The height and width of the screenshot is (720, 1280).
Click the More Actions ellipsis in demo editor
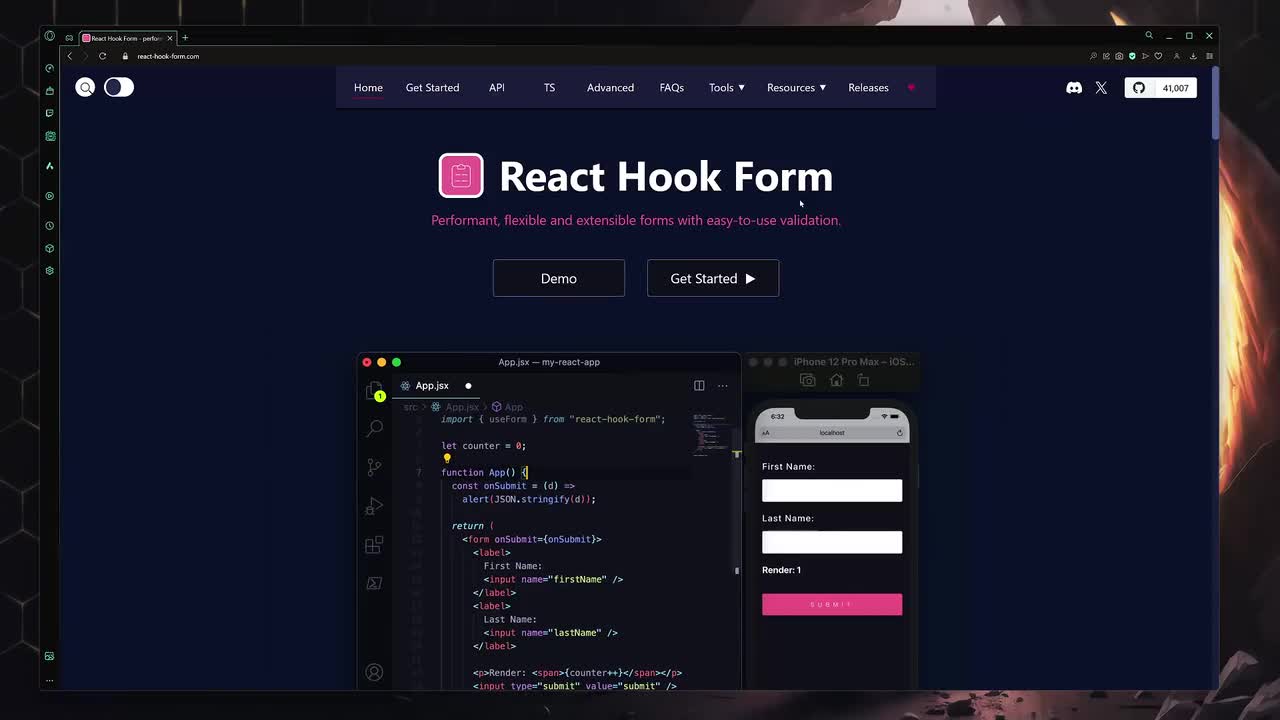pos(722,385)
